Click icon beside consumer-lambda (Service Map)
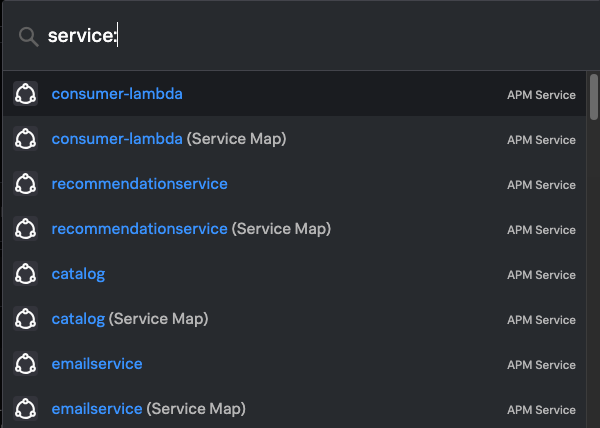Screen dimensions: 600x428 coord(26,139)
